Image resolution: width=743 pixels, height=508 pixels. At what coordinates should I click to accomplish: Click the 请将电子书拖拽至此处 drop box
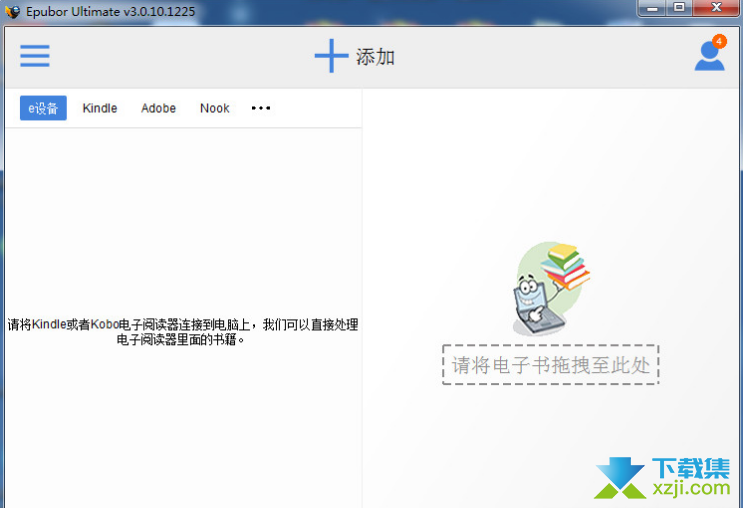pos(551,365)
